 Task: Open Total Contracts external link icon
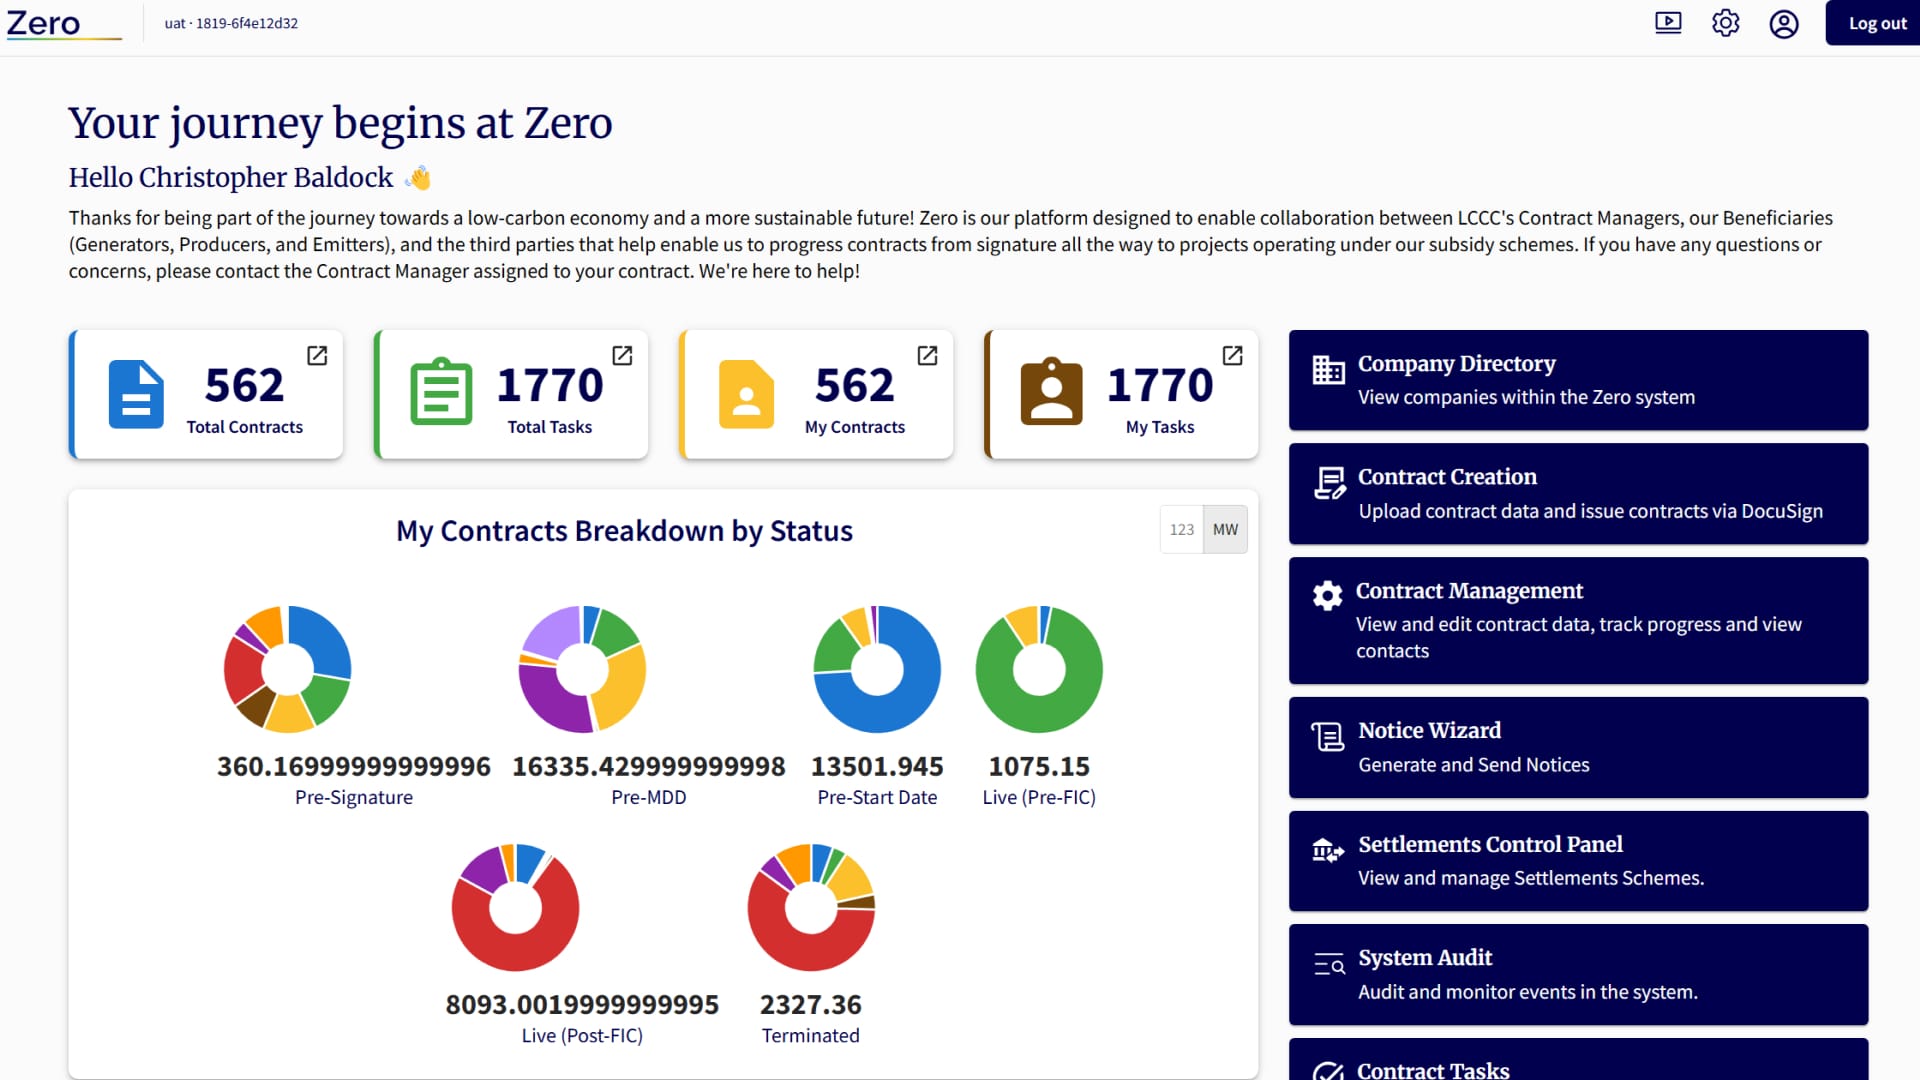(x=317, y=355)
